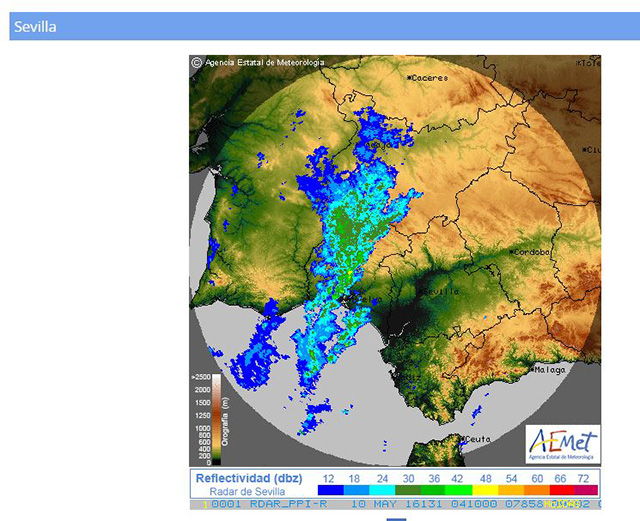This screenshot has height=521, width=640.
Task: Click the Ceuta city marker
Action: pyautogui.click(x=464, y=438)
